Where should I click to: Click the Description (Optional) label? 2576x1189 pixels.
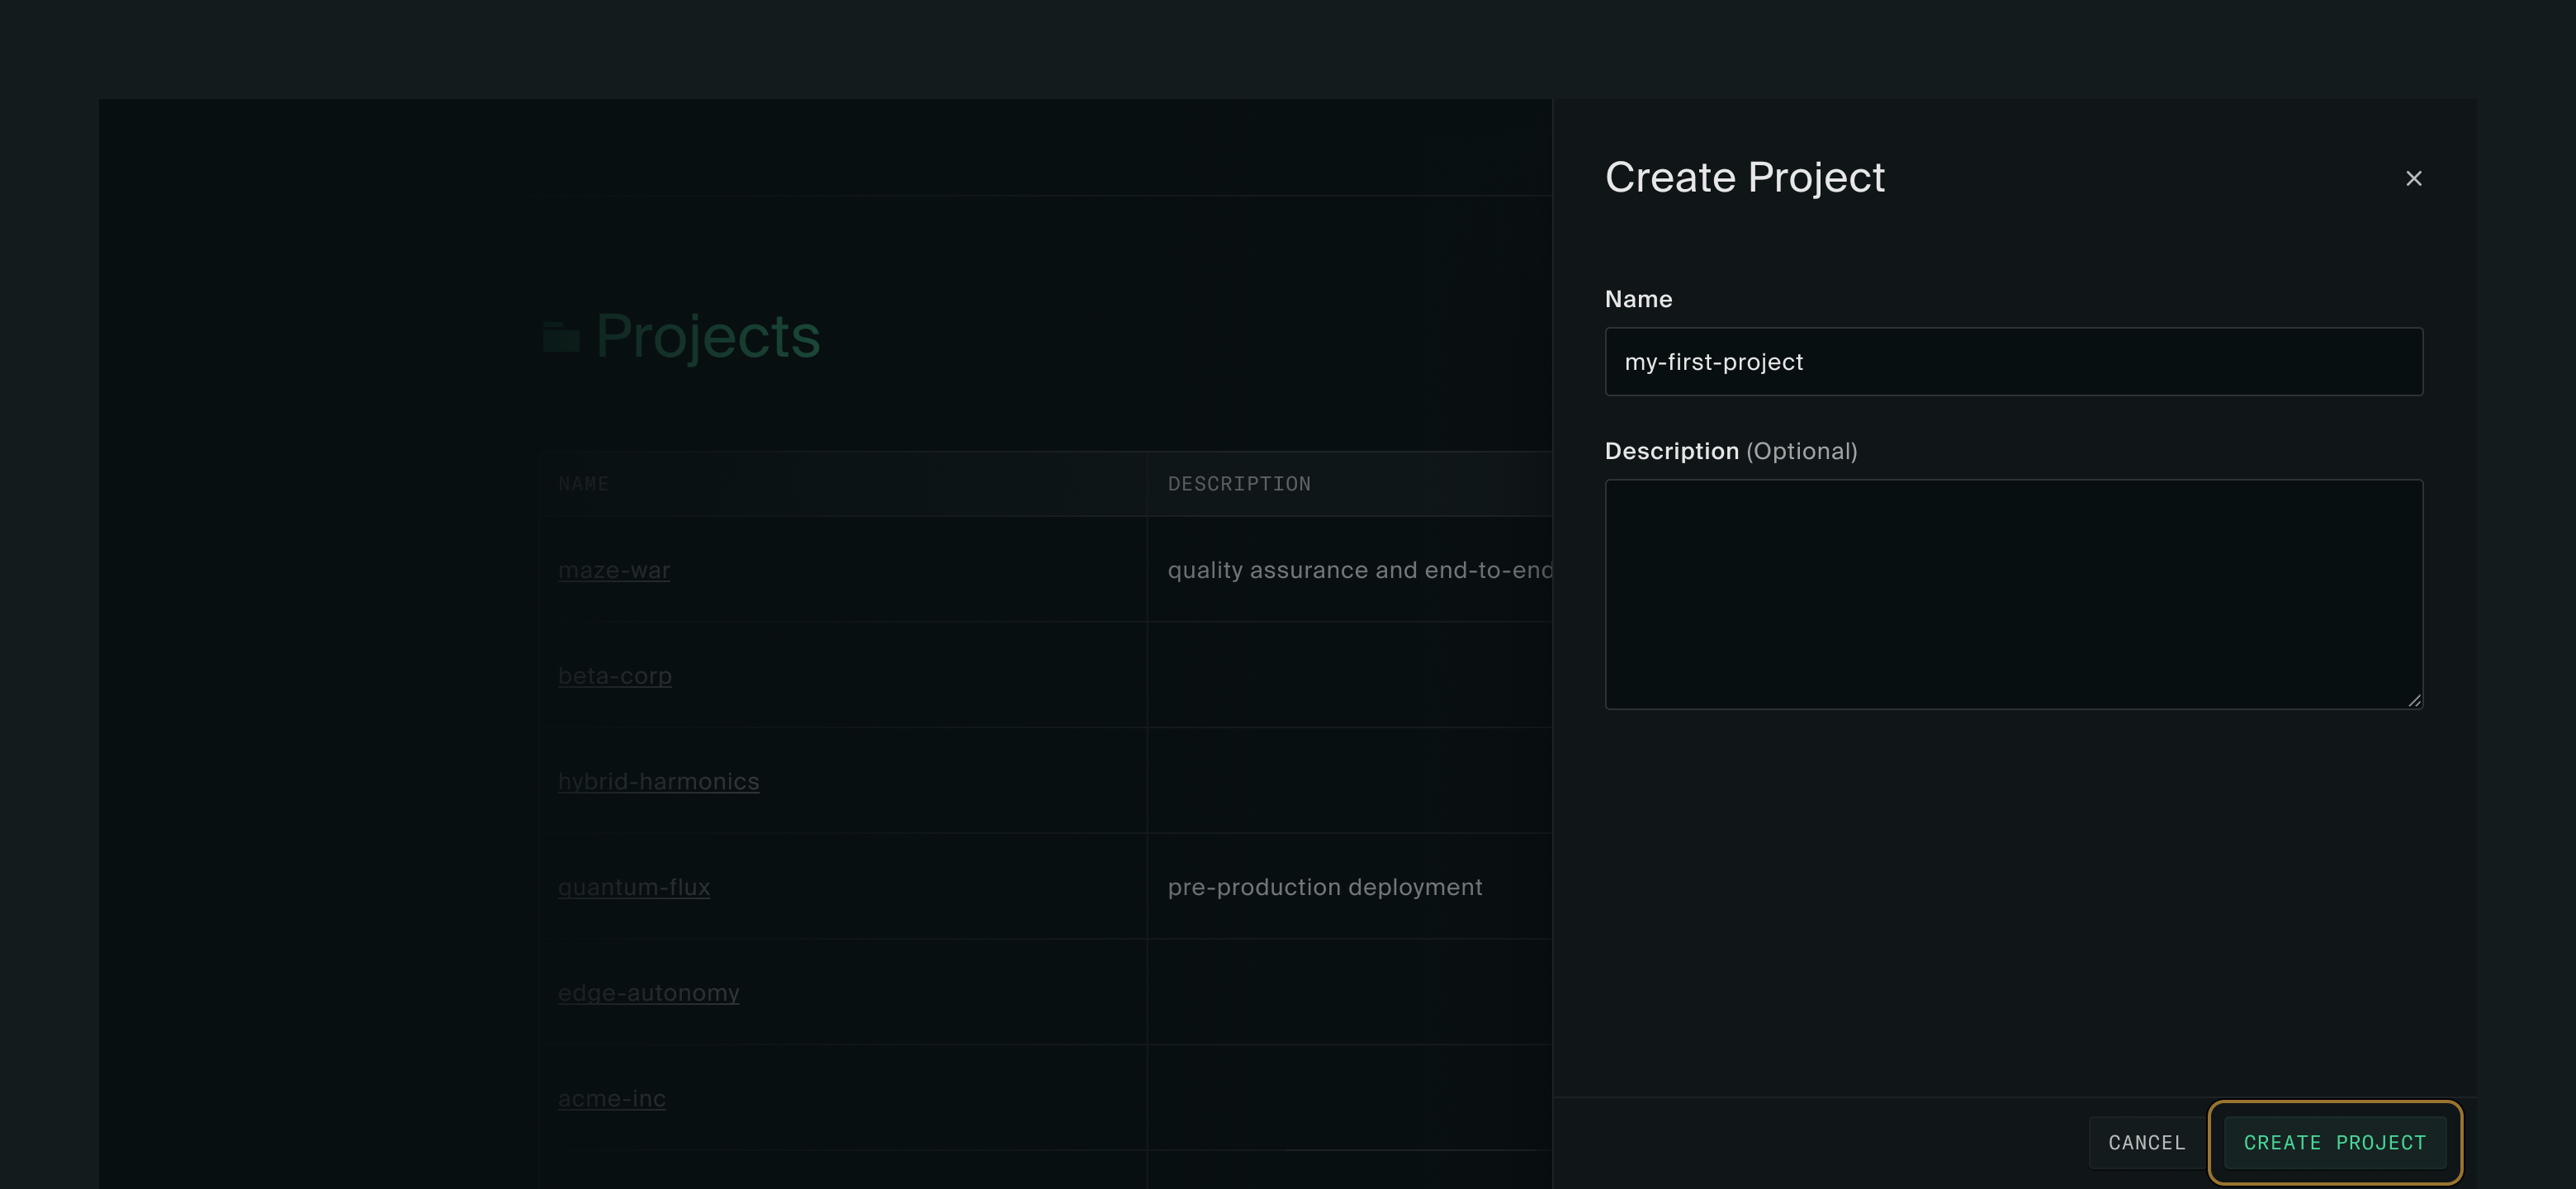1730,451
